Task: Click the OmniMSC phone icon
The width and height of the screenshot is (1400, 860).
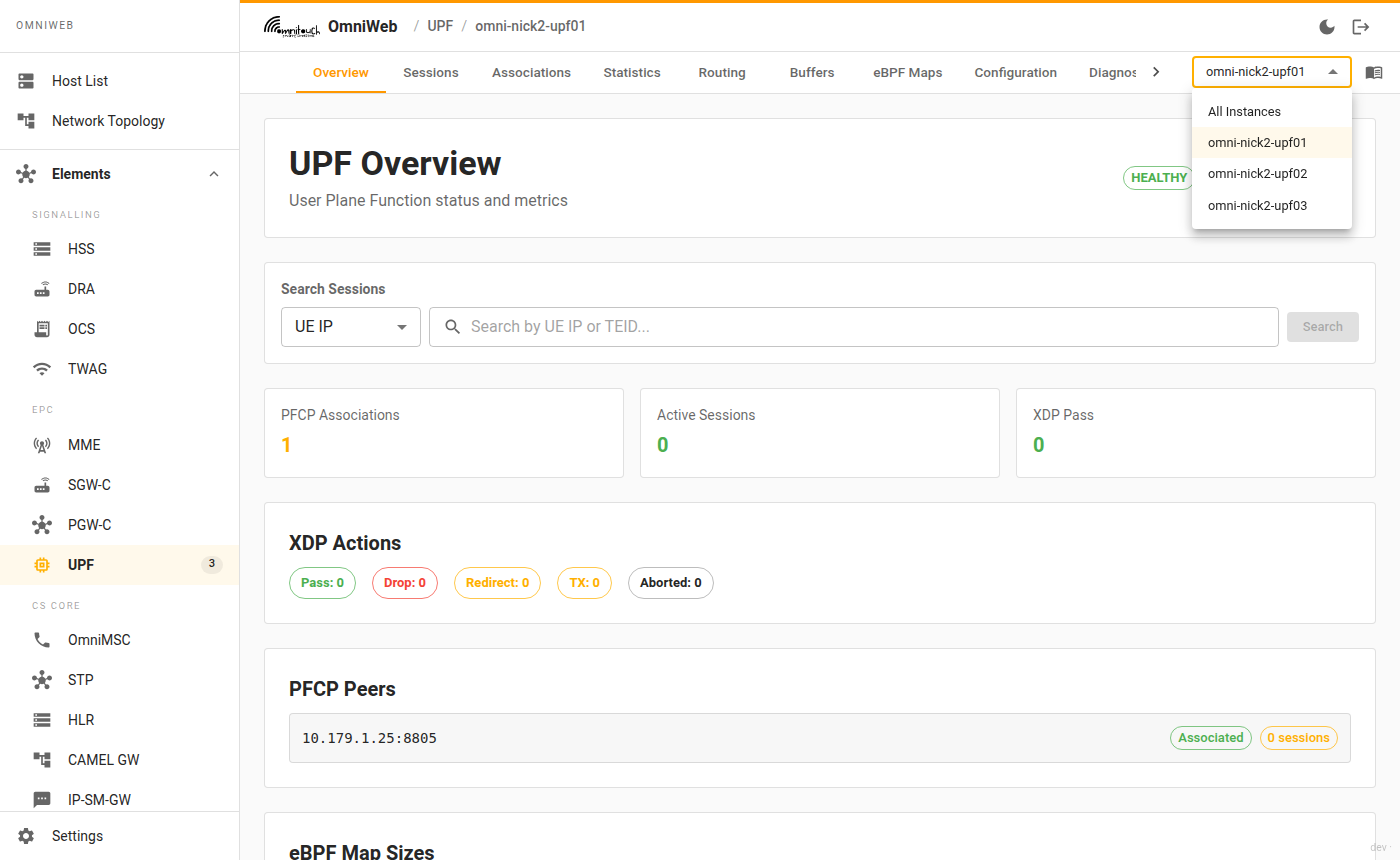Action: pyautogui.click(x=42, y=640)
